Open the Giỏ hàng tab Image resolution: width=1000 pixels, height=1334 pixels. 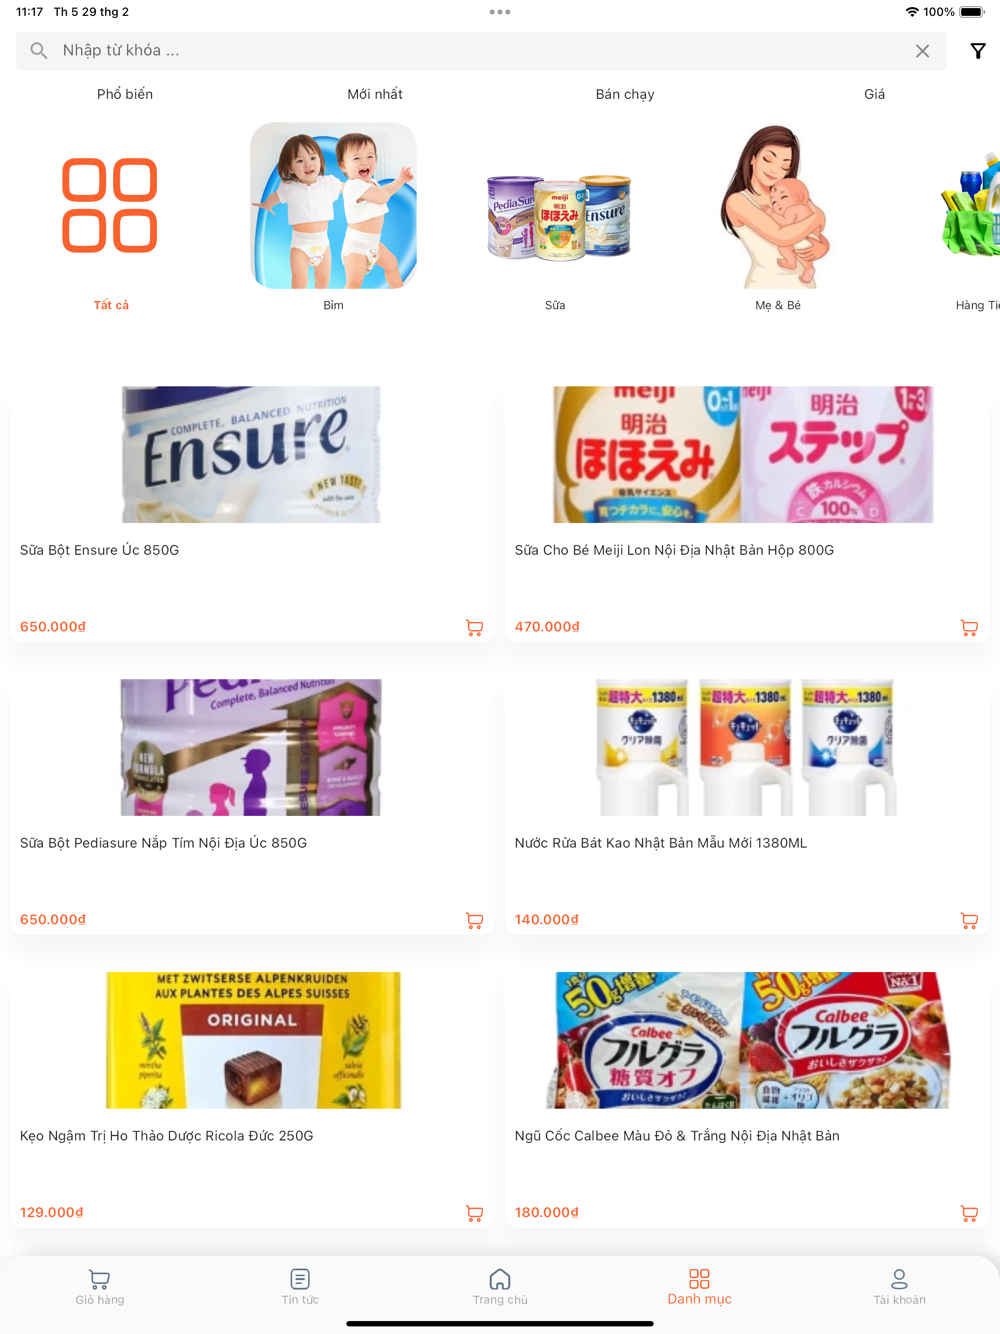(x=100, y=1287)
